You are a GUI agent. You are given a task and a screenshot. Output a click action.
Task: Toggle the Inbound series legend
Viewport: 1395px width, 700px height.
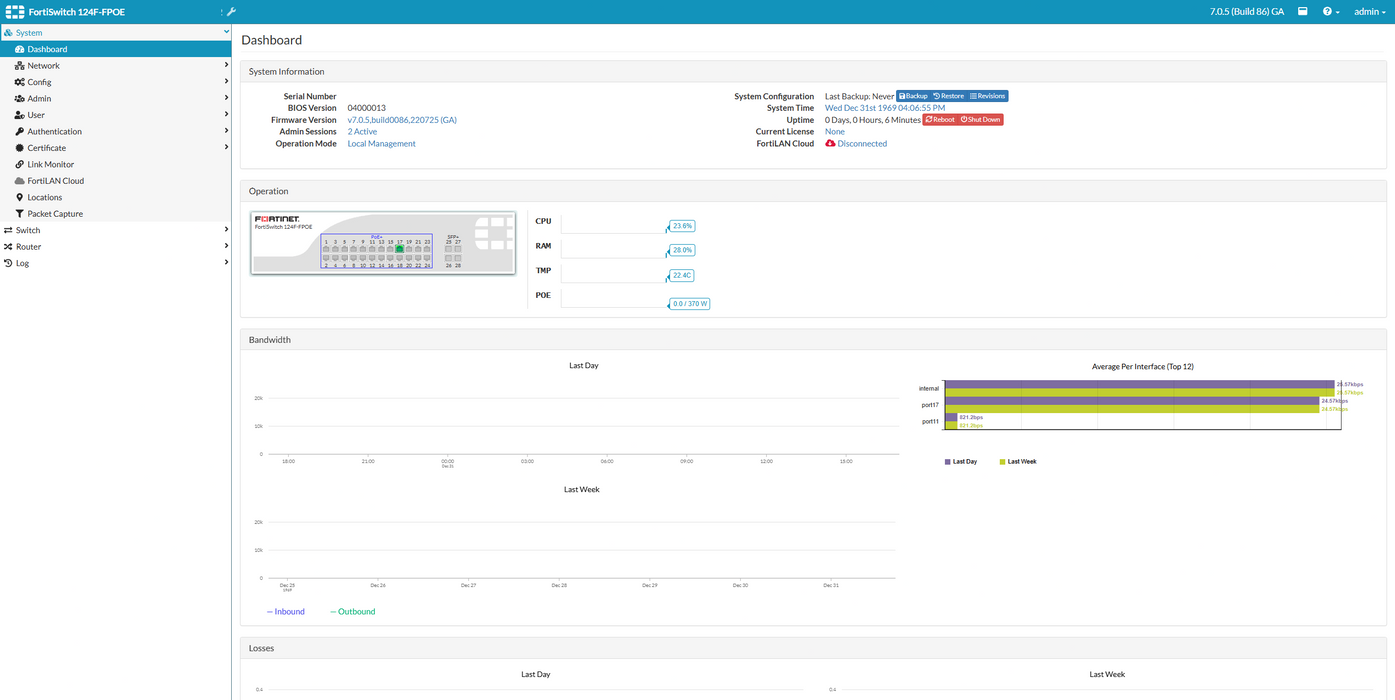click(285, 611)
